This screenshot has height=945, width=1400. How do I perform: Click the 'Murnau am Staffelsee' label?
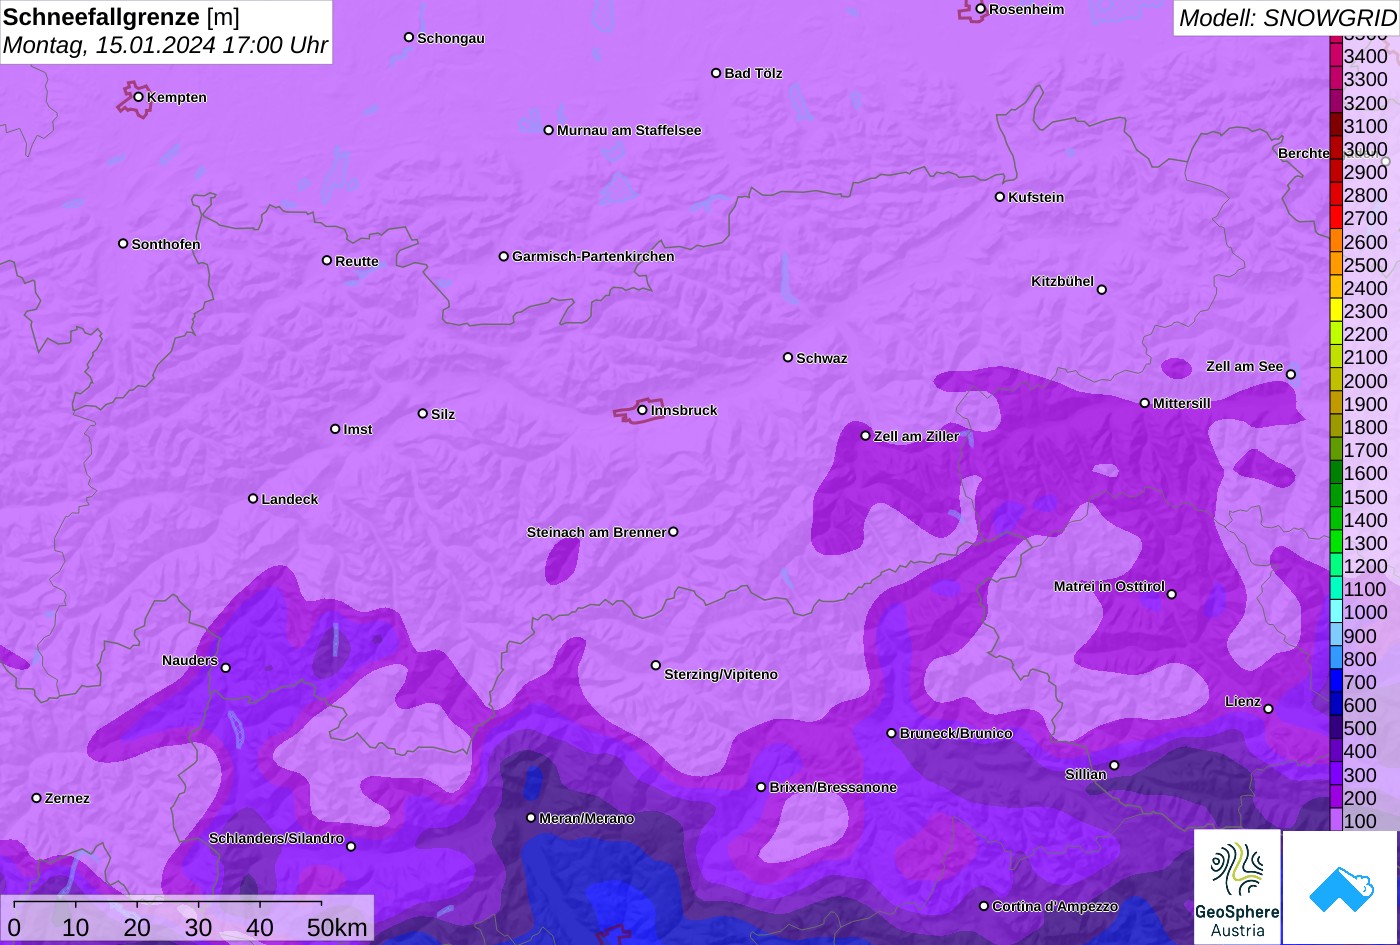point(629,130)
